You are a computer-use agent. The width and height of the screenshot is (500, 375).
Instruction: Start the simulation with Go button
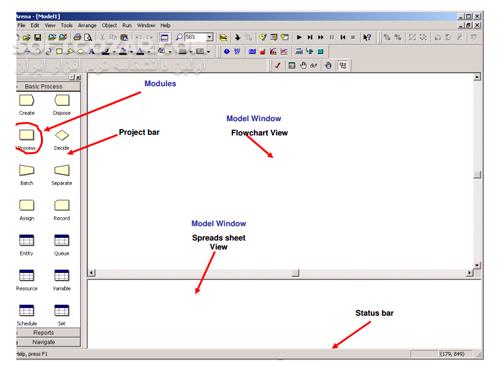click(x=299, y=37)
